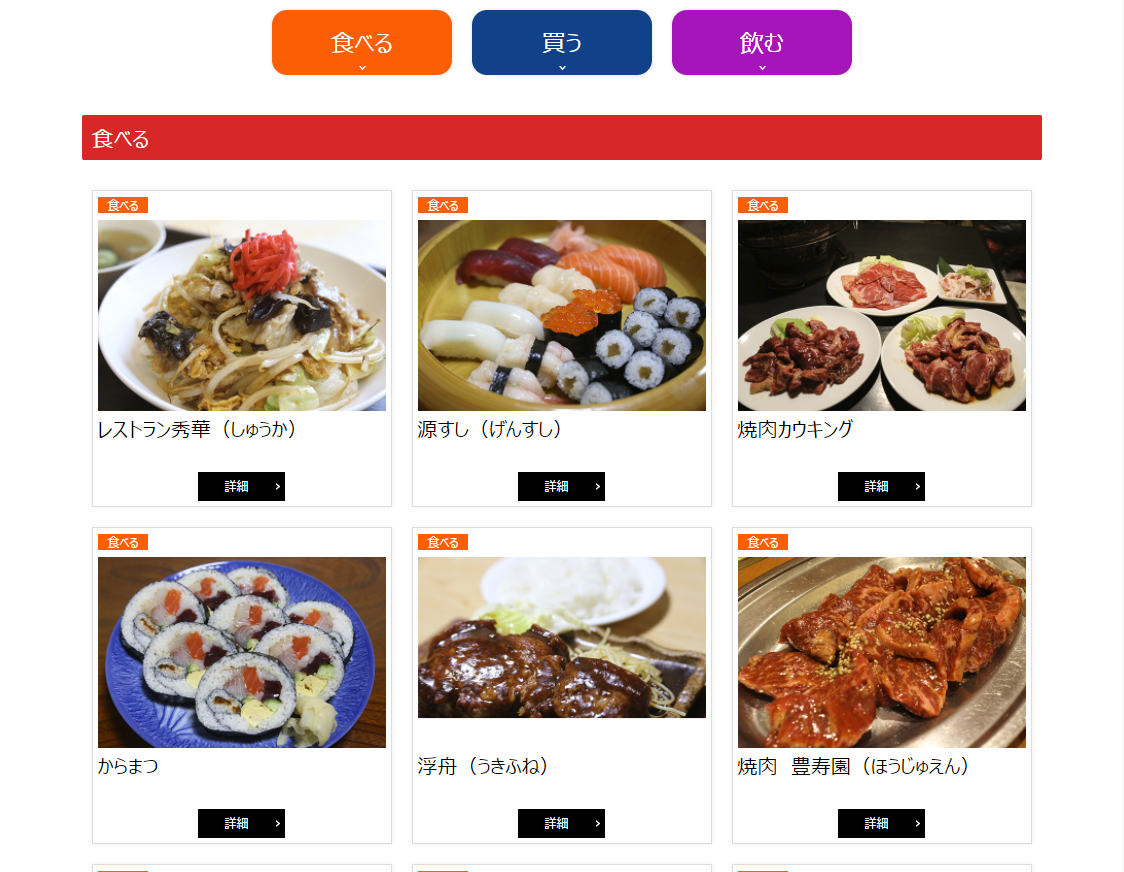
Task: Click 詳細 button for 源すし
Action: click(x=561, y=486)
